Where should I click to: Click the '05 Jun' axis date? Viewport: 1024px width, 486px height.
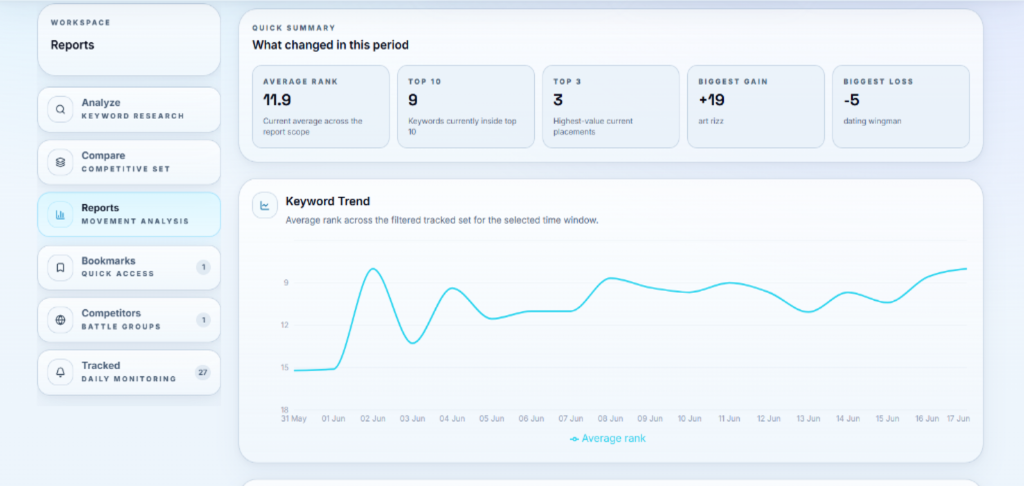pyautogui.click(x=492, y=418)
